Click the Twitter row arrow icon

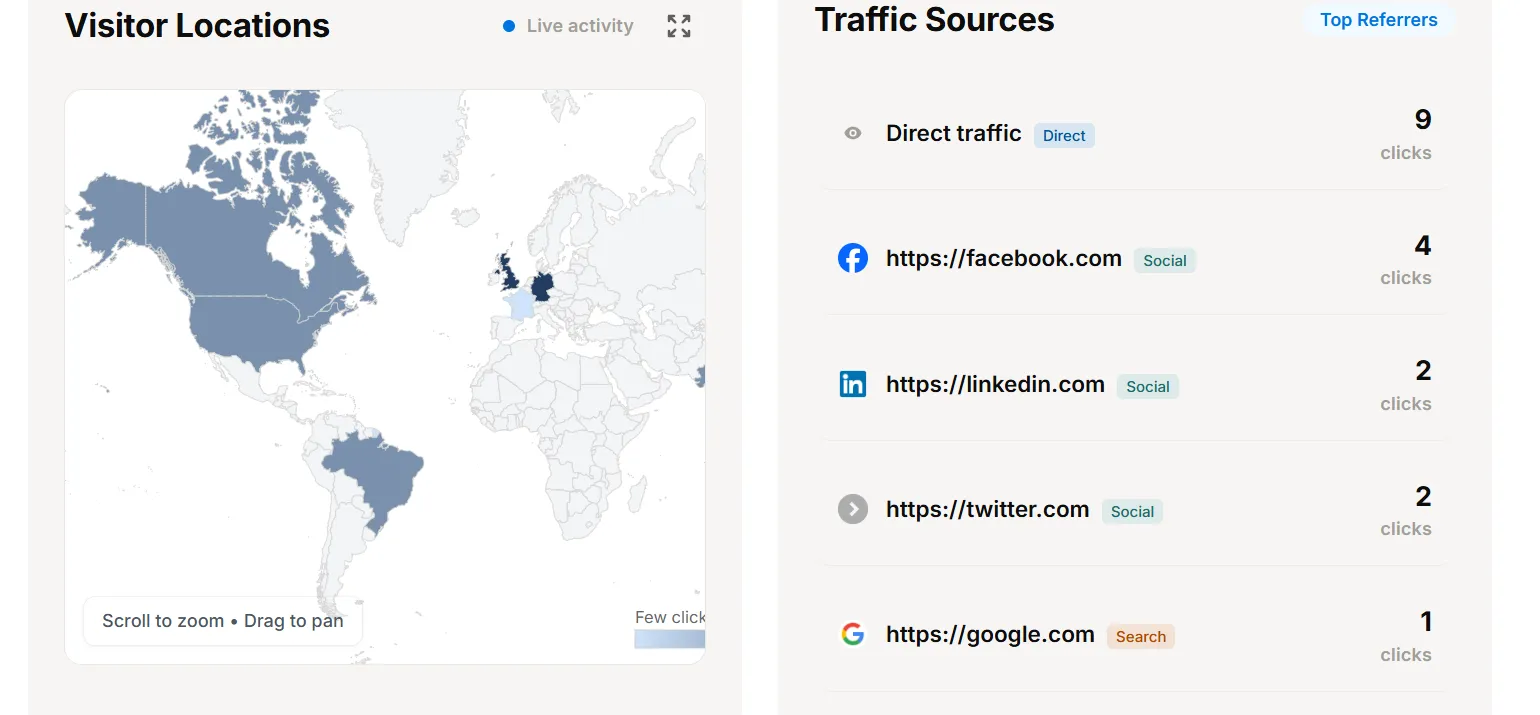click(852, 509)
